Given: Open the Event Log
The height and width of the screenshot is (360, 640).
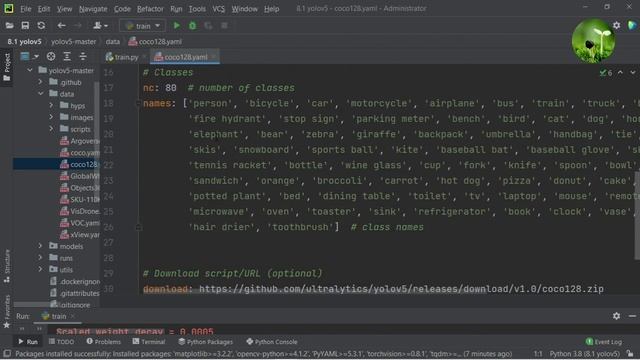Looking at the screenshot, I should (x=604, y=342).
